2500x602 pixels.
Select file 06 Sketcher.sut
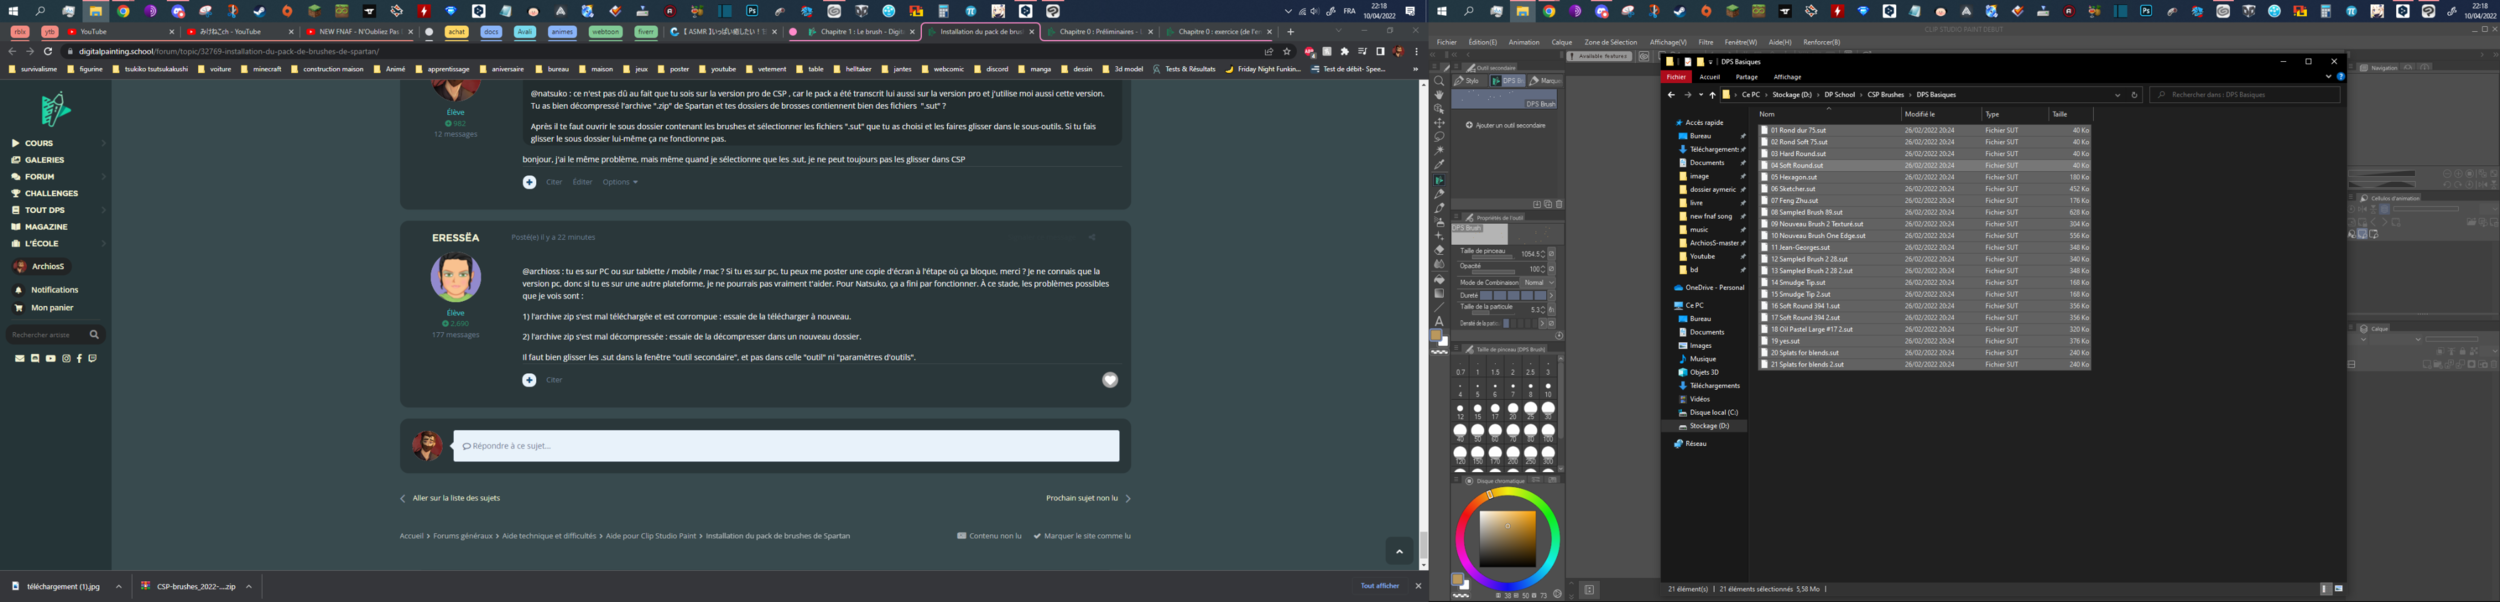point(1925,189)
